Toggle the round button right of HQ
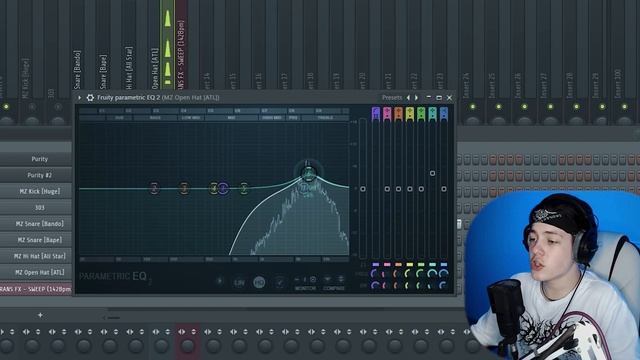 (280, 282)
